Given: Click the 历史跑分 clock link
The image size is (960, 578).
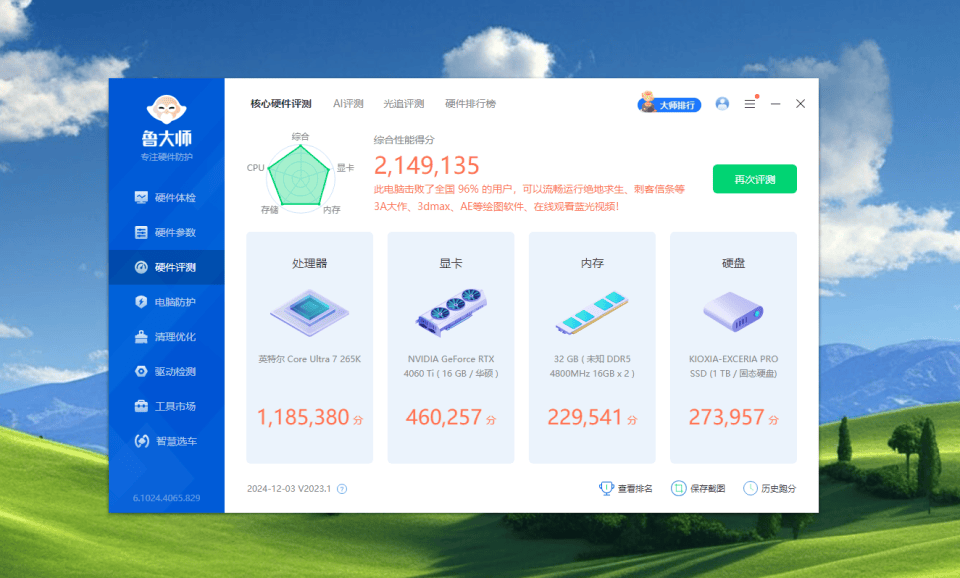Looking at the screenshot, I should pyautogui.click(x=770, y=488).
